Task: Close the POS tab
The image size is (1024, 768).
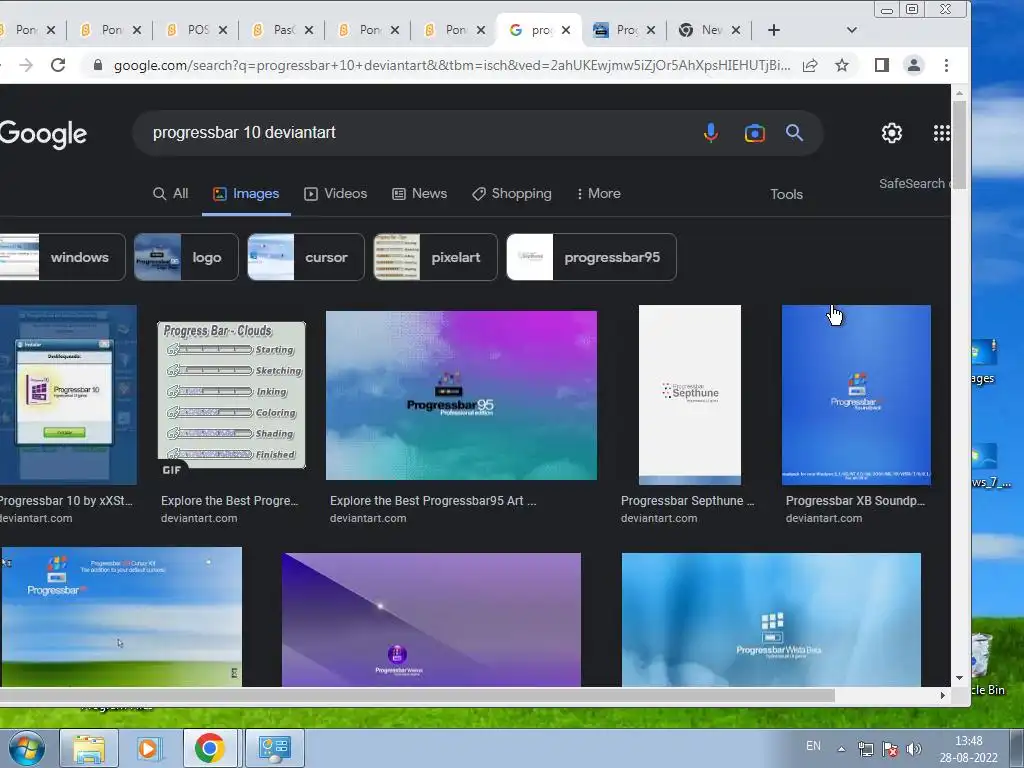Action: pyautogui.click(x=223, y=30)
